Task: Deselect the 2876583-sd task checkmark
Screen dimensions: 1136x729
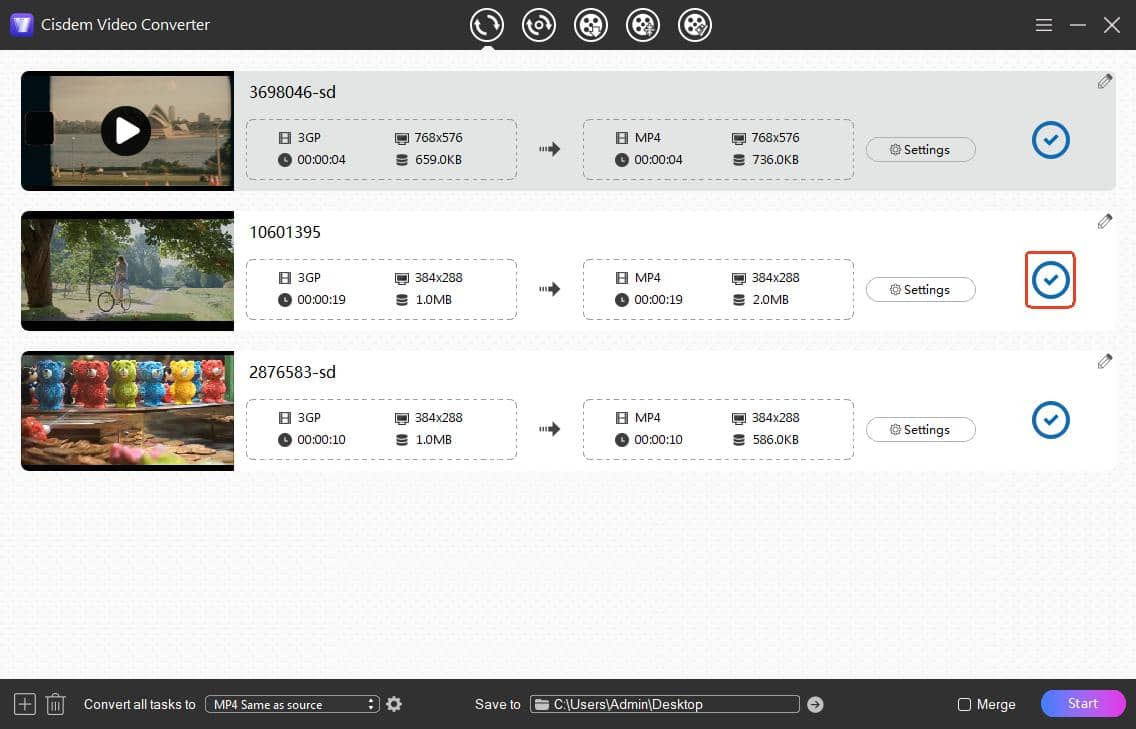Action: 1050,420
